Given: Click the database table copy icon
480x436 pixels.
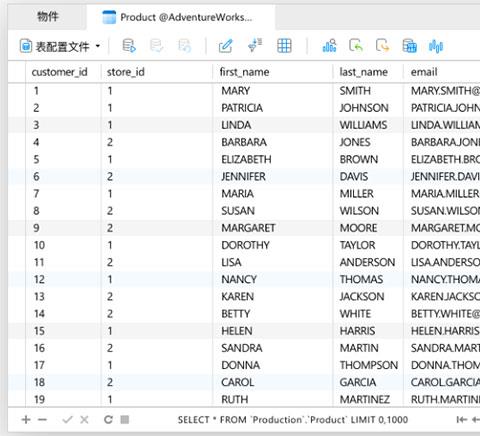Looking at the screenshot, I should click(x=409, y=46).
